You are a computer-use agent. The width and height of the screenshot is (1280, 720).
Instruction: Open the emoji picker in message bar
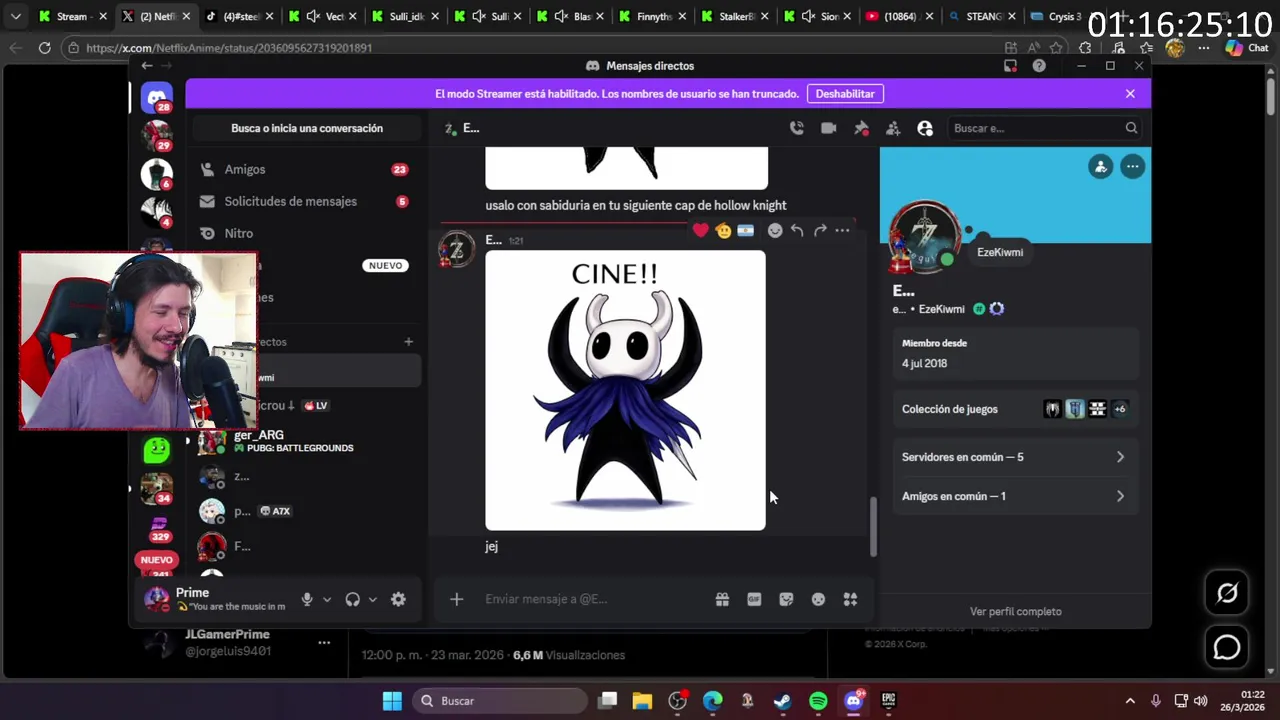(818, 599)
